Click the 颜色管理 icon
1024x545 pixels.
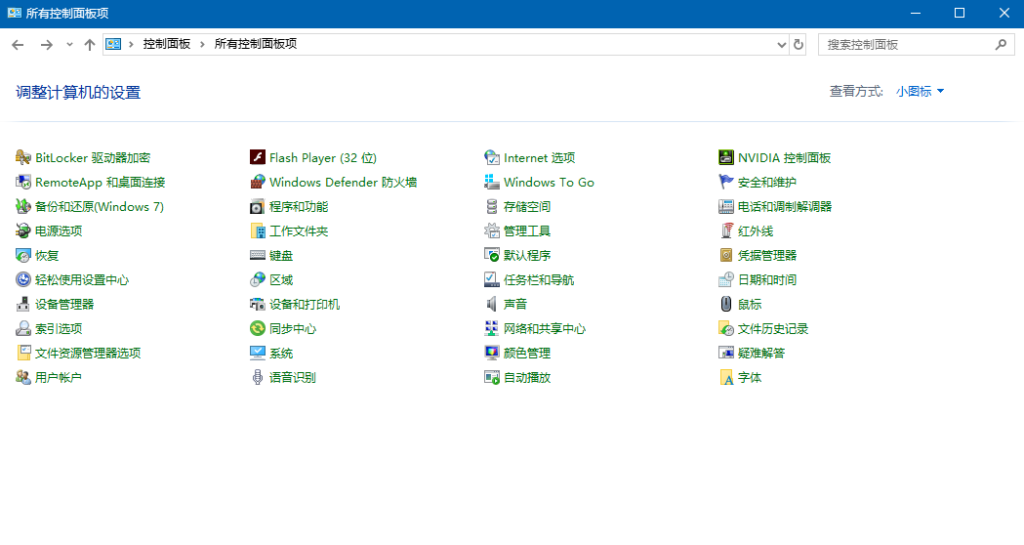point(492,353)
